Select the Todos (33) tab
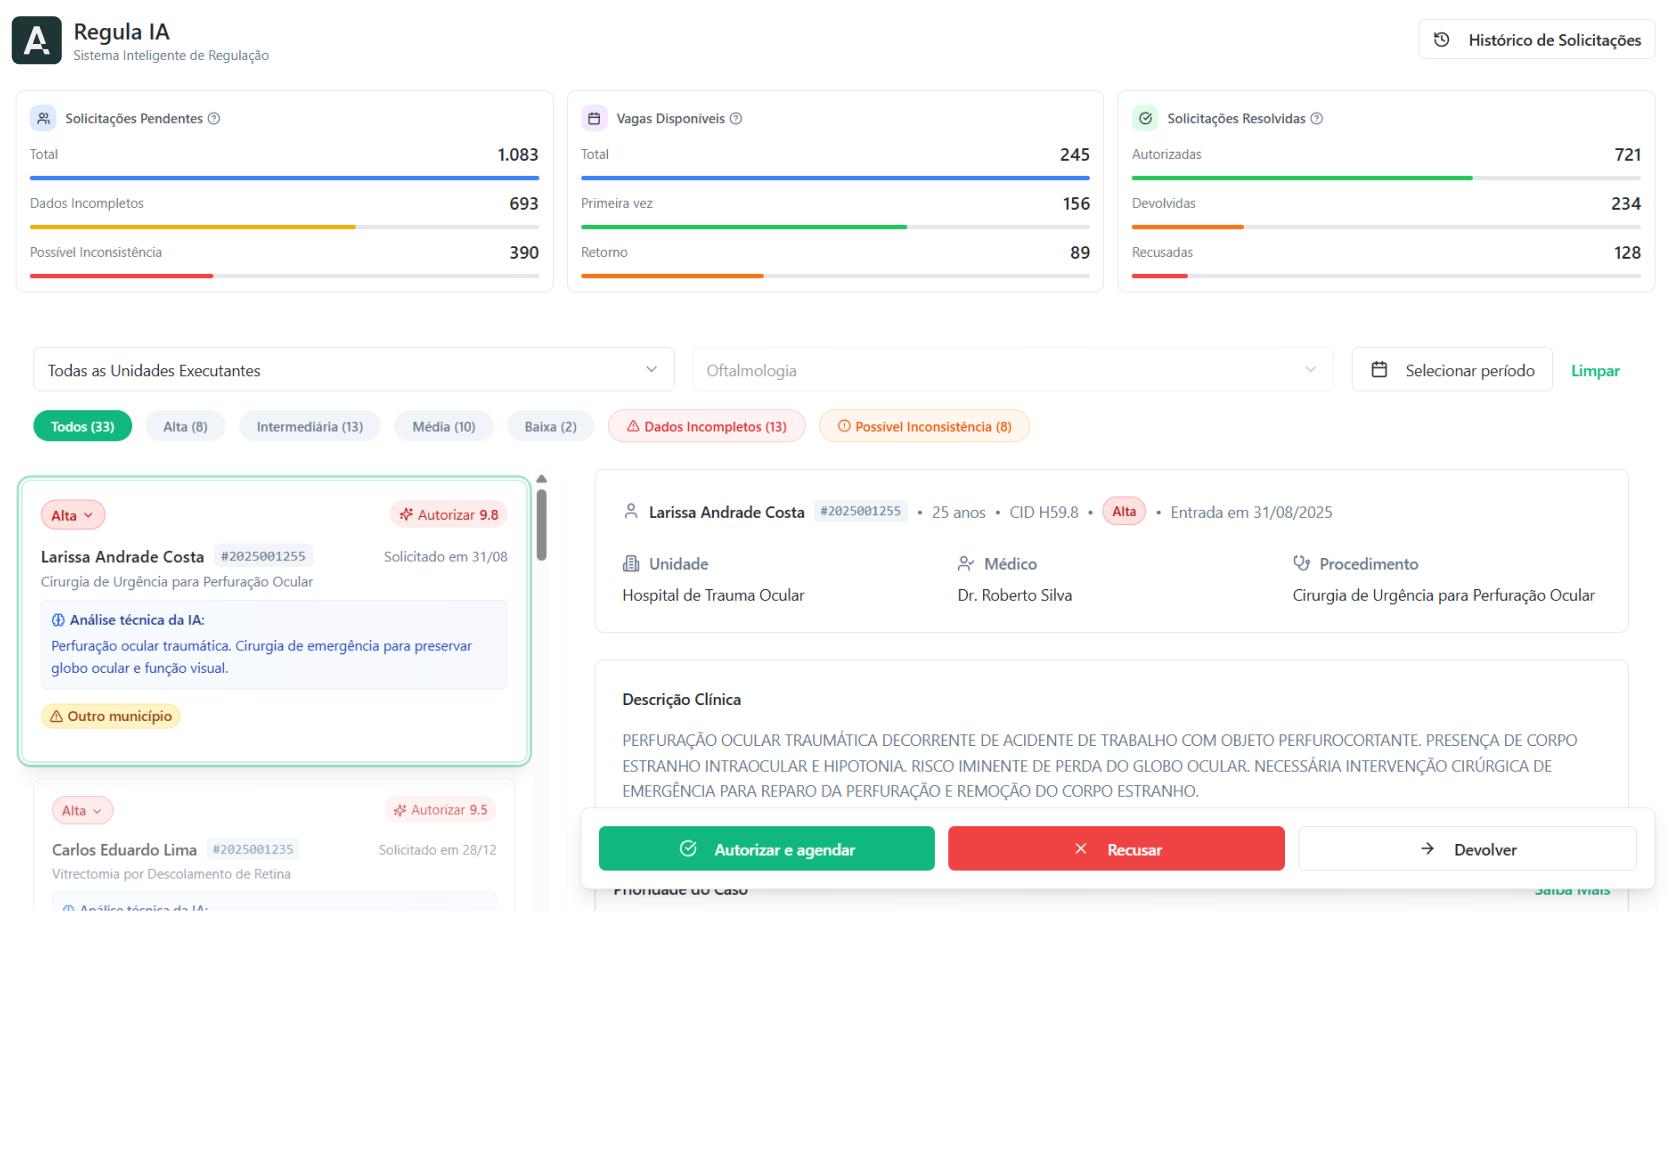 click(82, 426)
